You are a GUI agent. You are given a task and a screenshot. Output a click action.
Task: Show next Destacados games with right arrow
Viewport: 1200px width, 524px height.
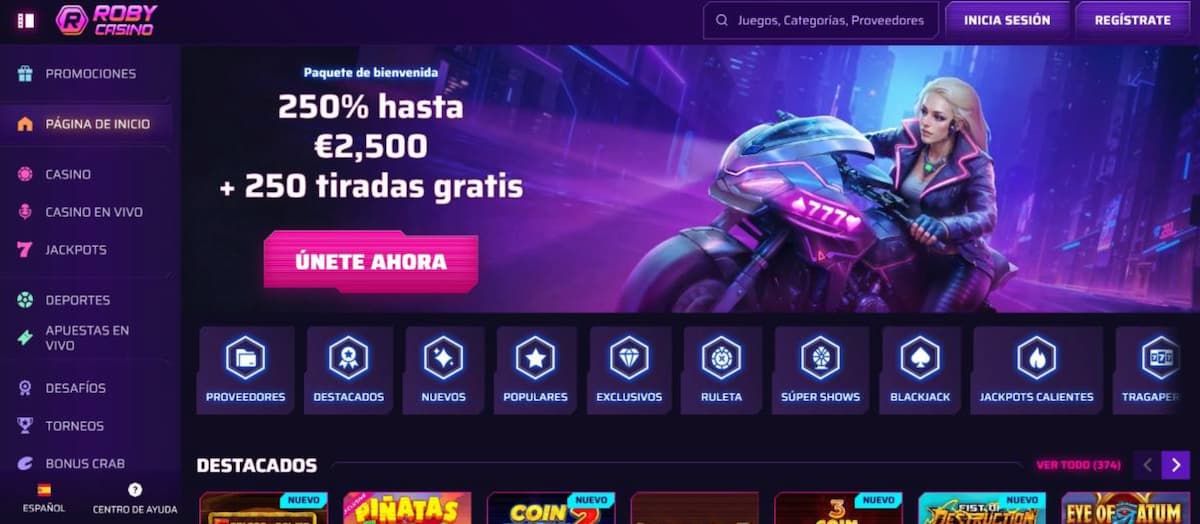[1176, 465]
